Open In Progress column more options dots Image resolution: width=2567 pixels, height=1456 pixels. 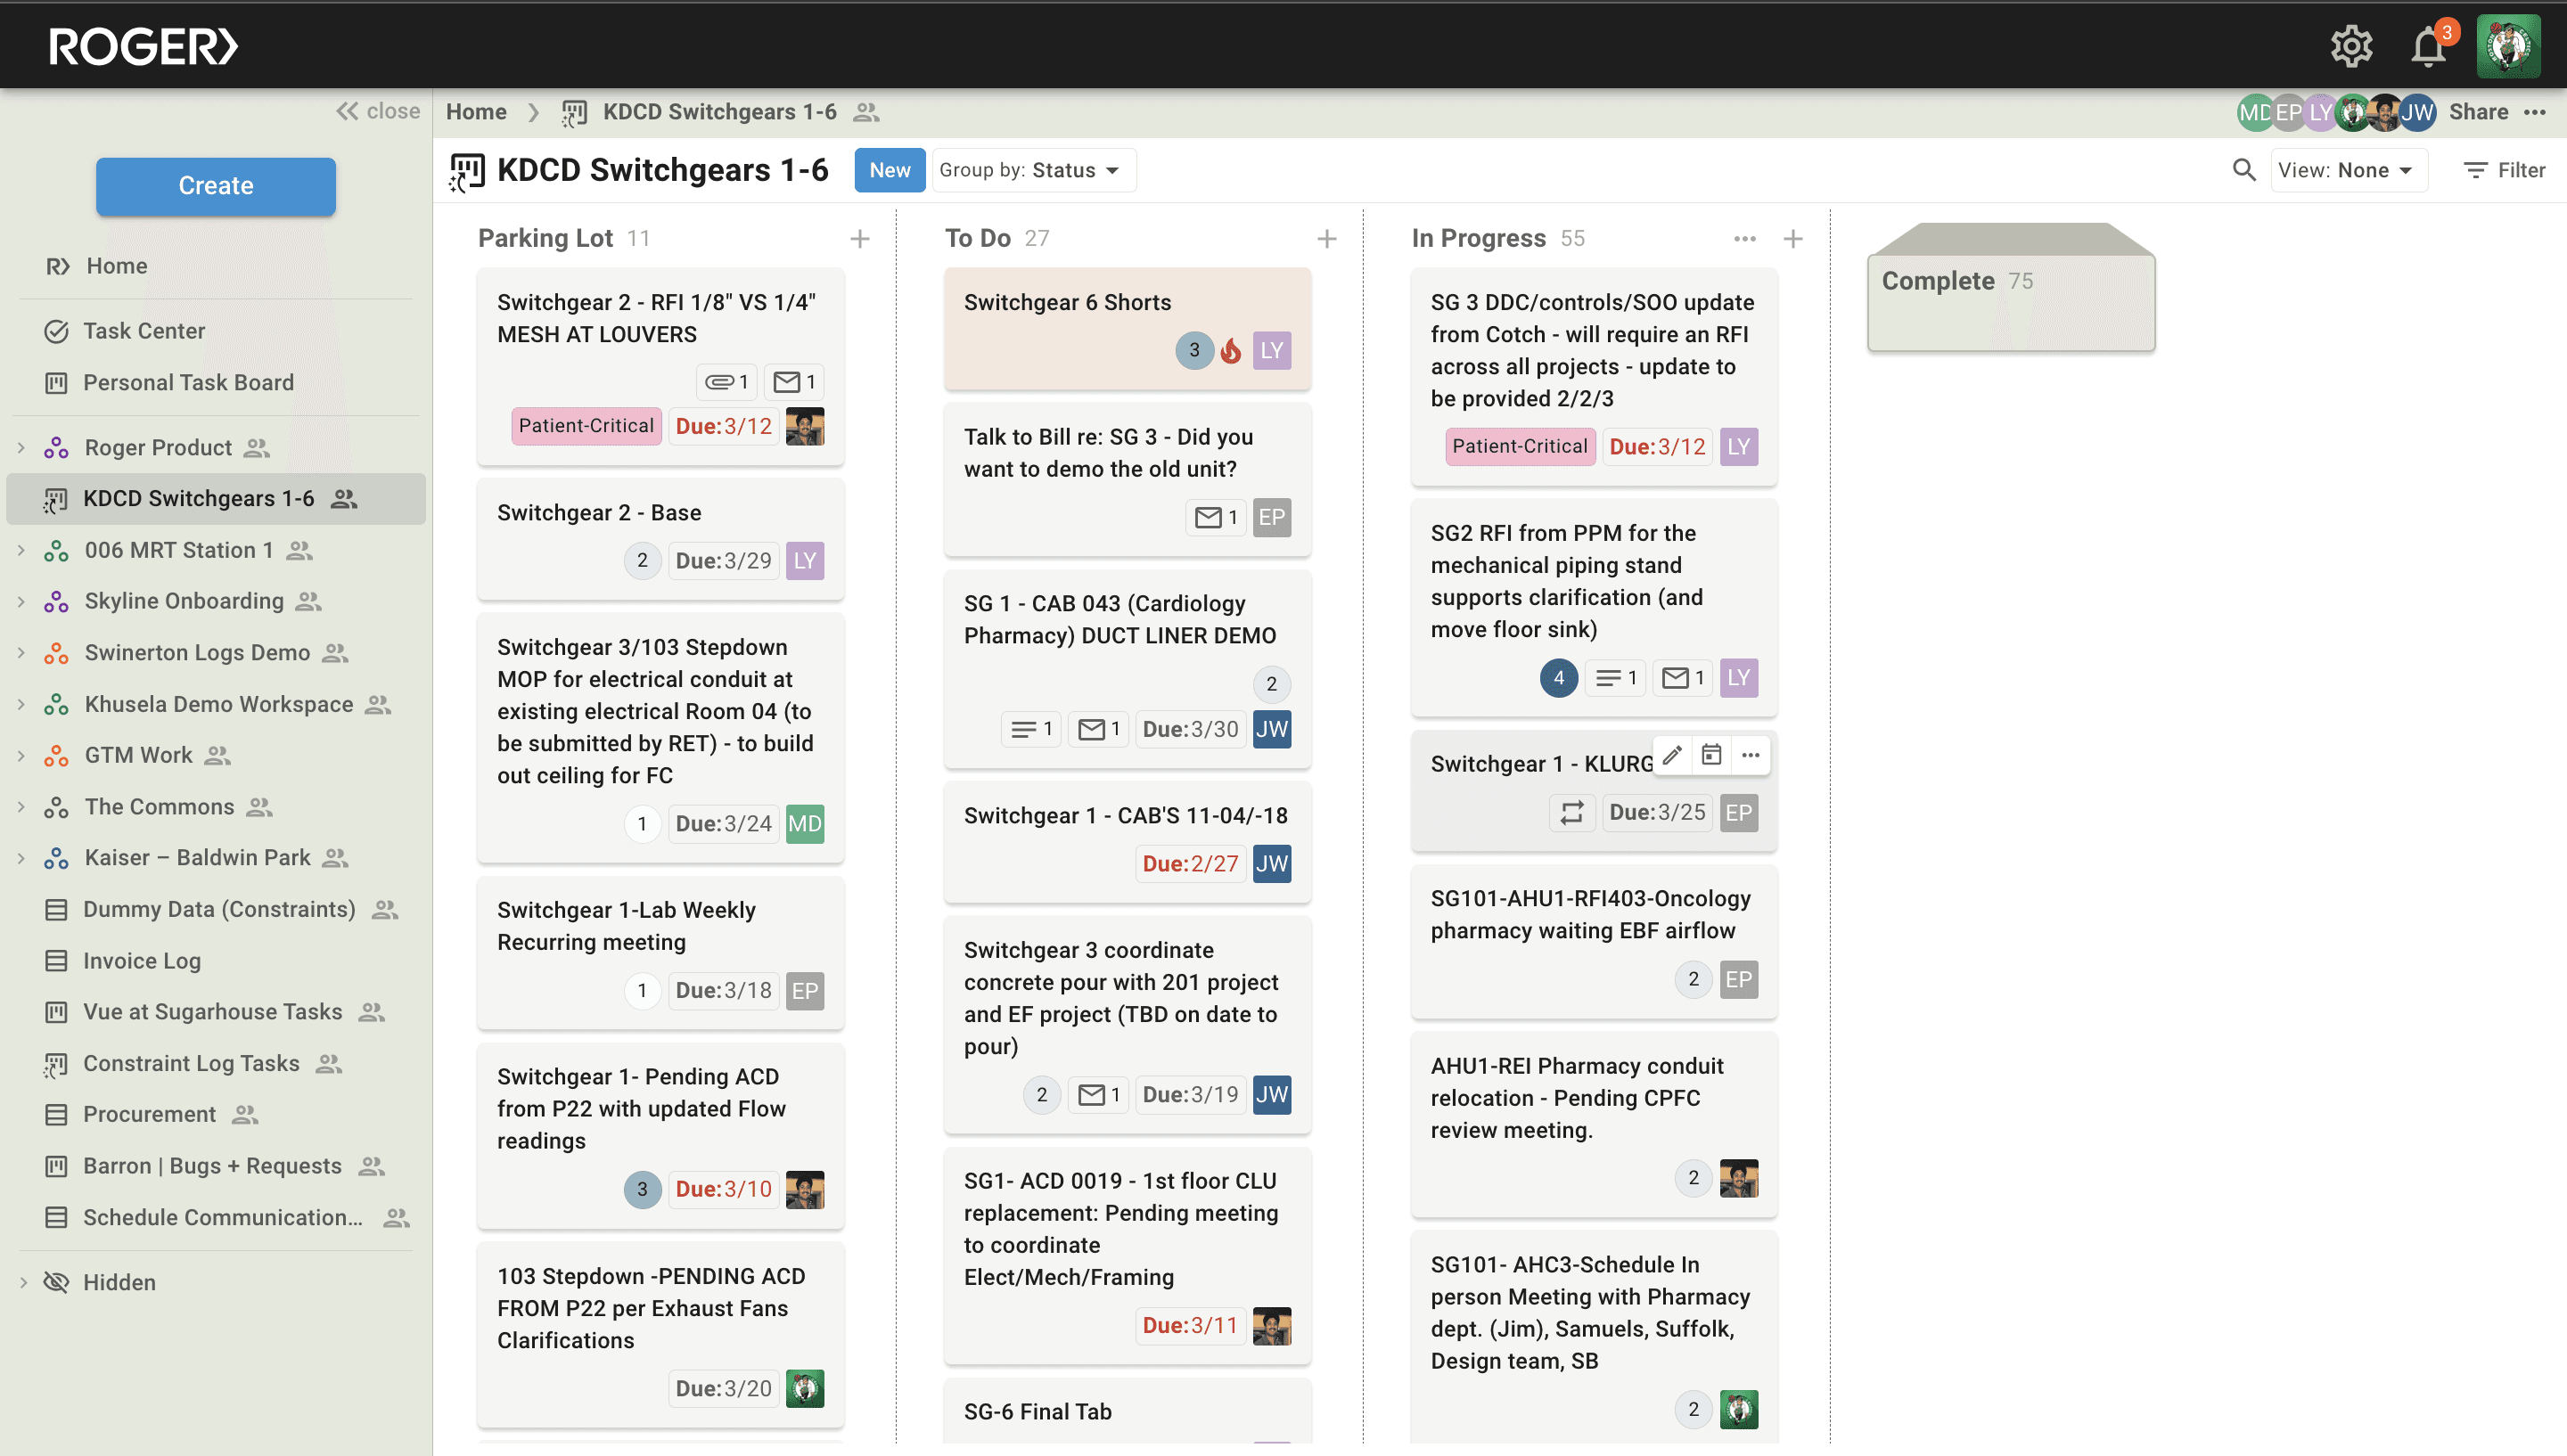coord(1744,239)
